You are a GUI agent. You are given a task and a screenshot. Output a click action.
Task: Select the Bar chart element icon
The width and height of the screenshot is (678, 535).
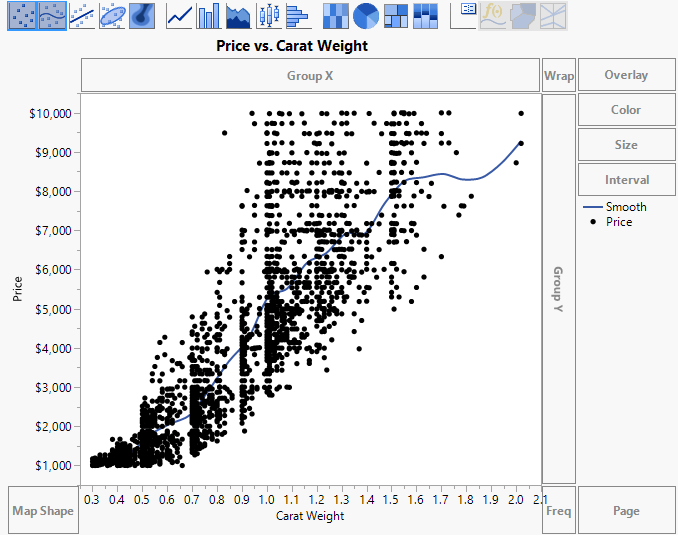[208, 16]
